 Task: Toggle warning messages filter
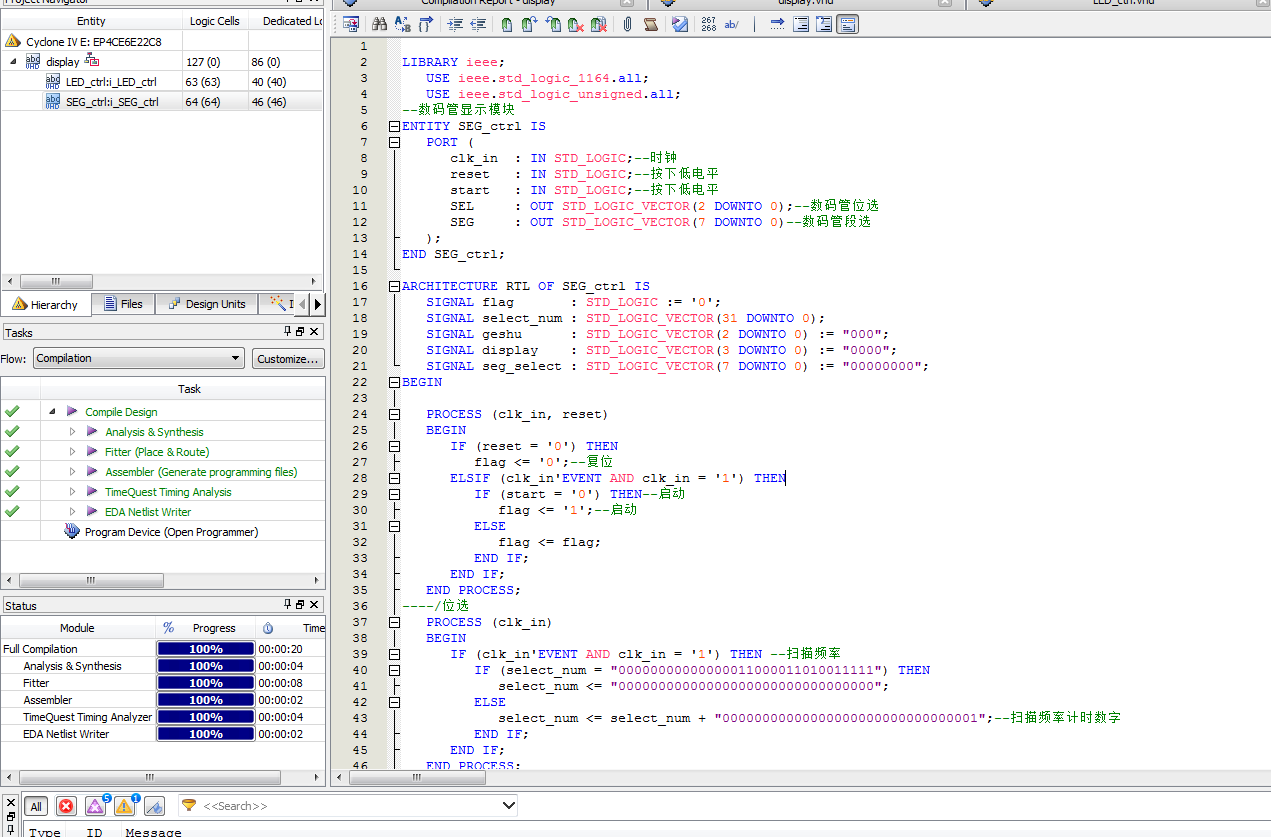[x=125, y=806]
